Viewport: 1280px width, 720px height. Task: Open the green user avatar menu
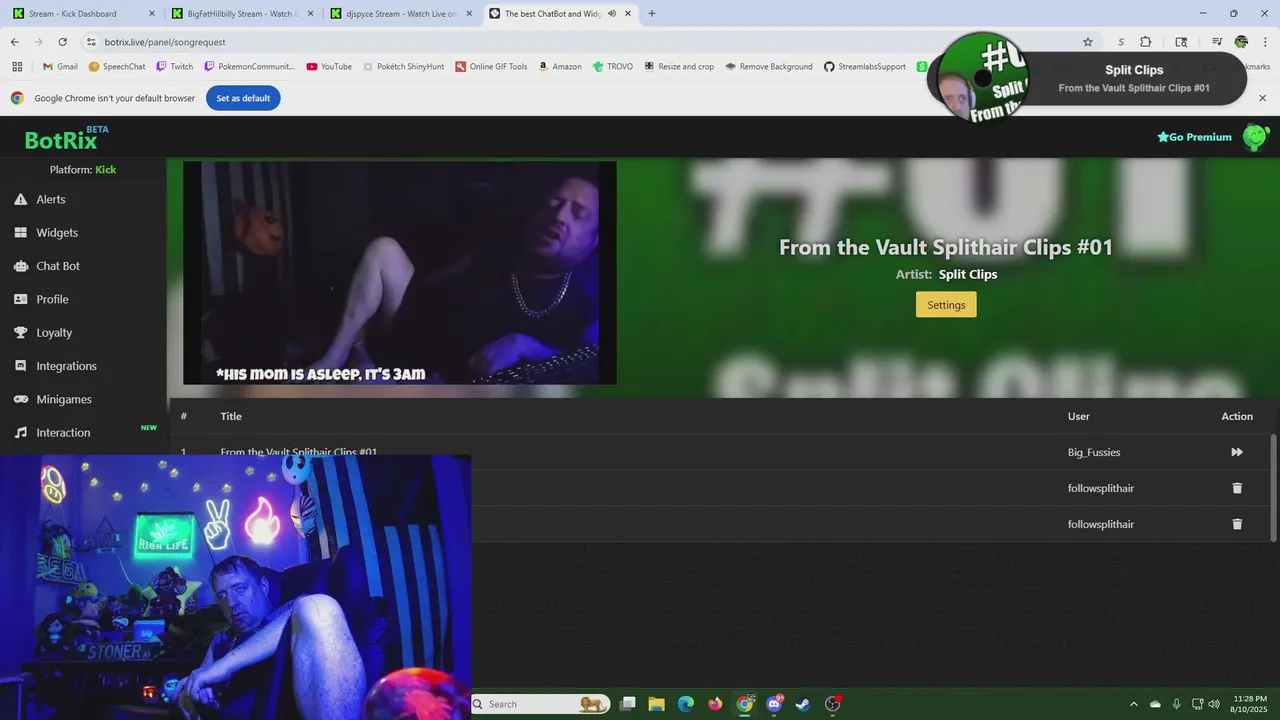click(1255, 137)
